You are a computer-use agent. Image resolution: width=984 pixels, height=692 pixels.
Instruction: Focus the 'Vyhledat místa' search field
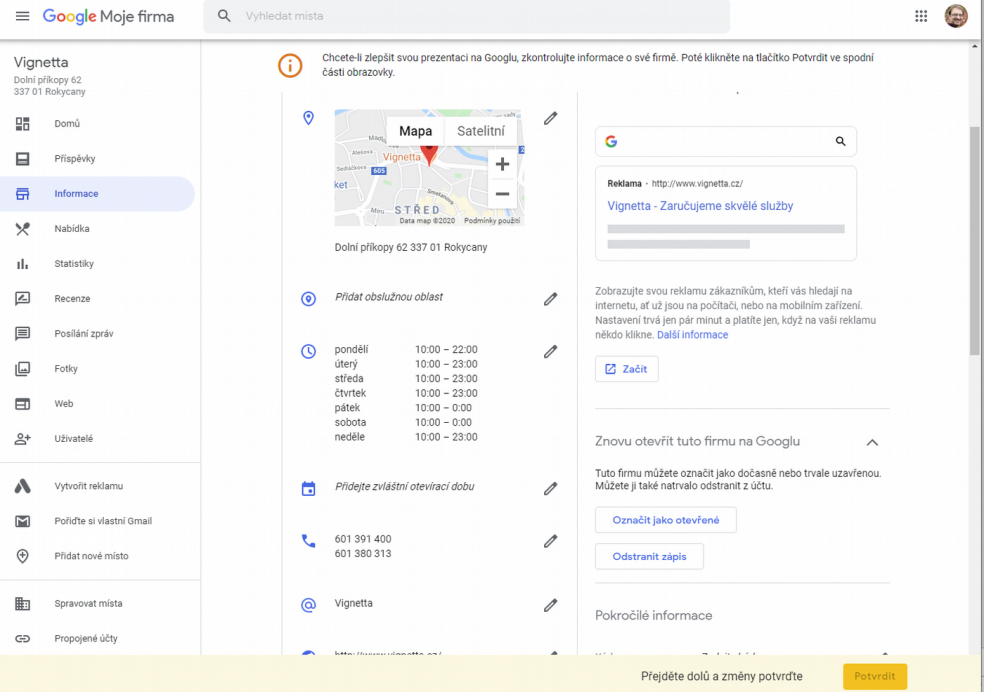pos(466,16)
